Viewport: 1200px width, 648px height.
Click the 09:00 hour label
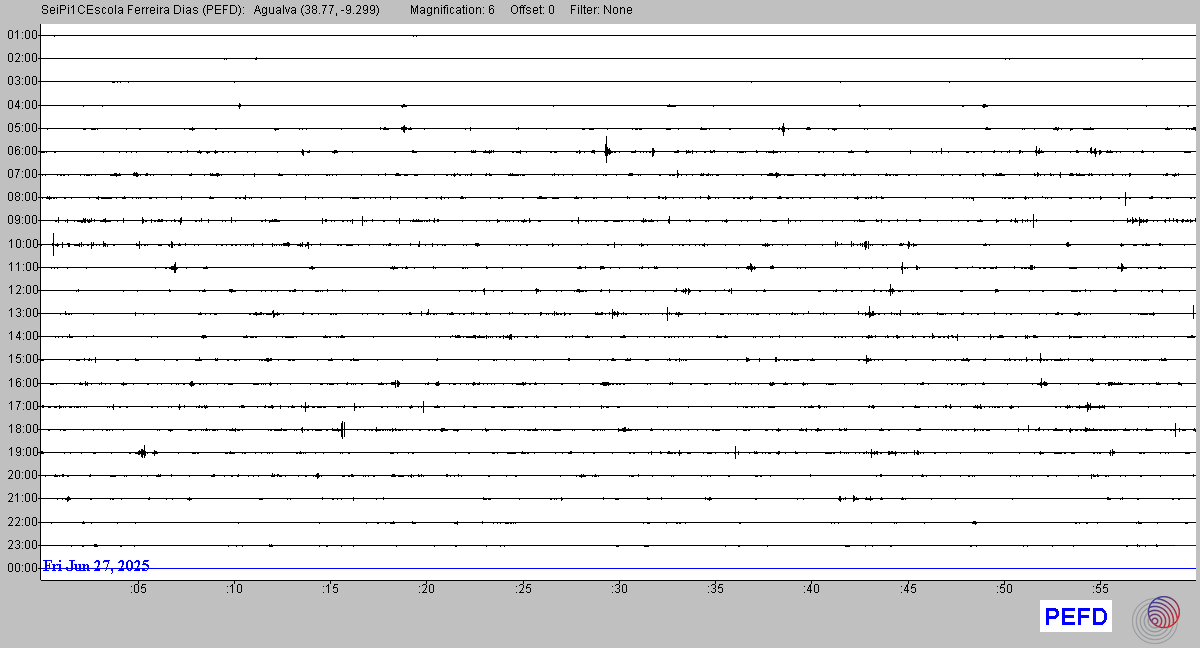(22, 220)
